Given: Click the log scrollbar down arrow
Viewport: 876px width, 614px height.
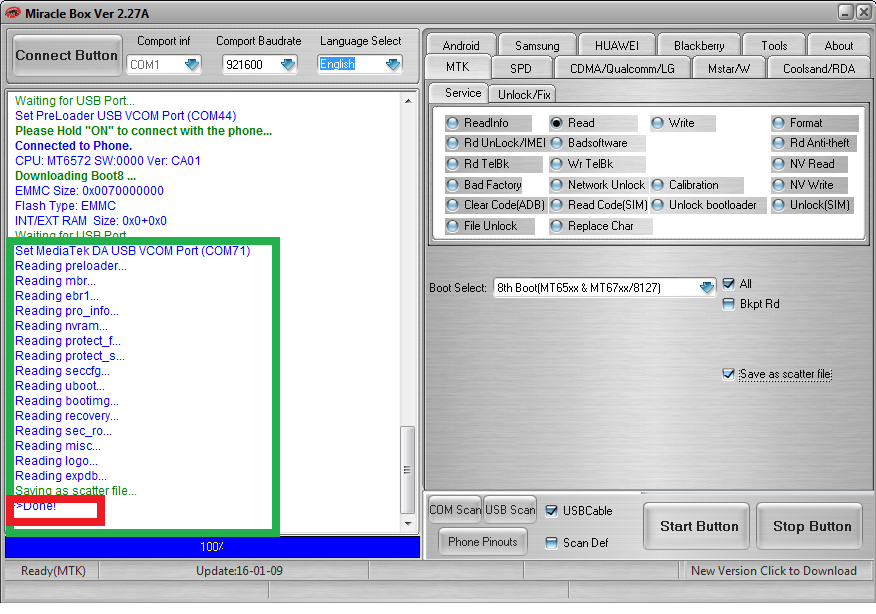Looking at the screenshot, I should [x=408, y=523].
